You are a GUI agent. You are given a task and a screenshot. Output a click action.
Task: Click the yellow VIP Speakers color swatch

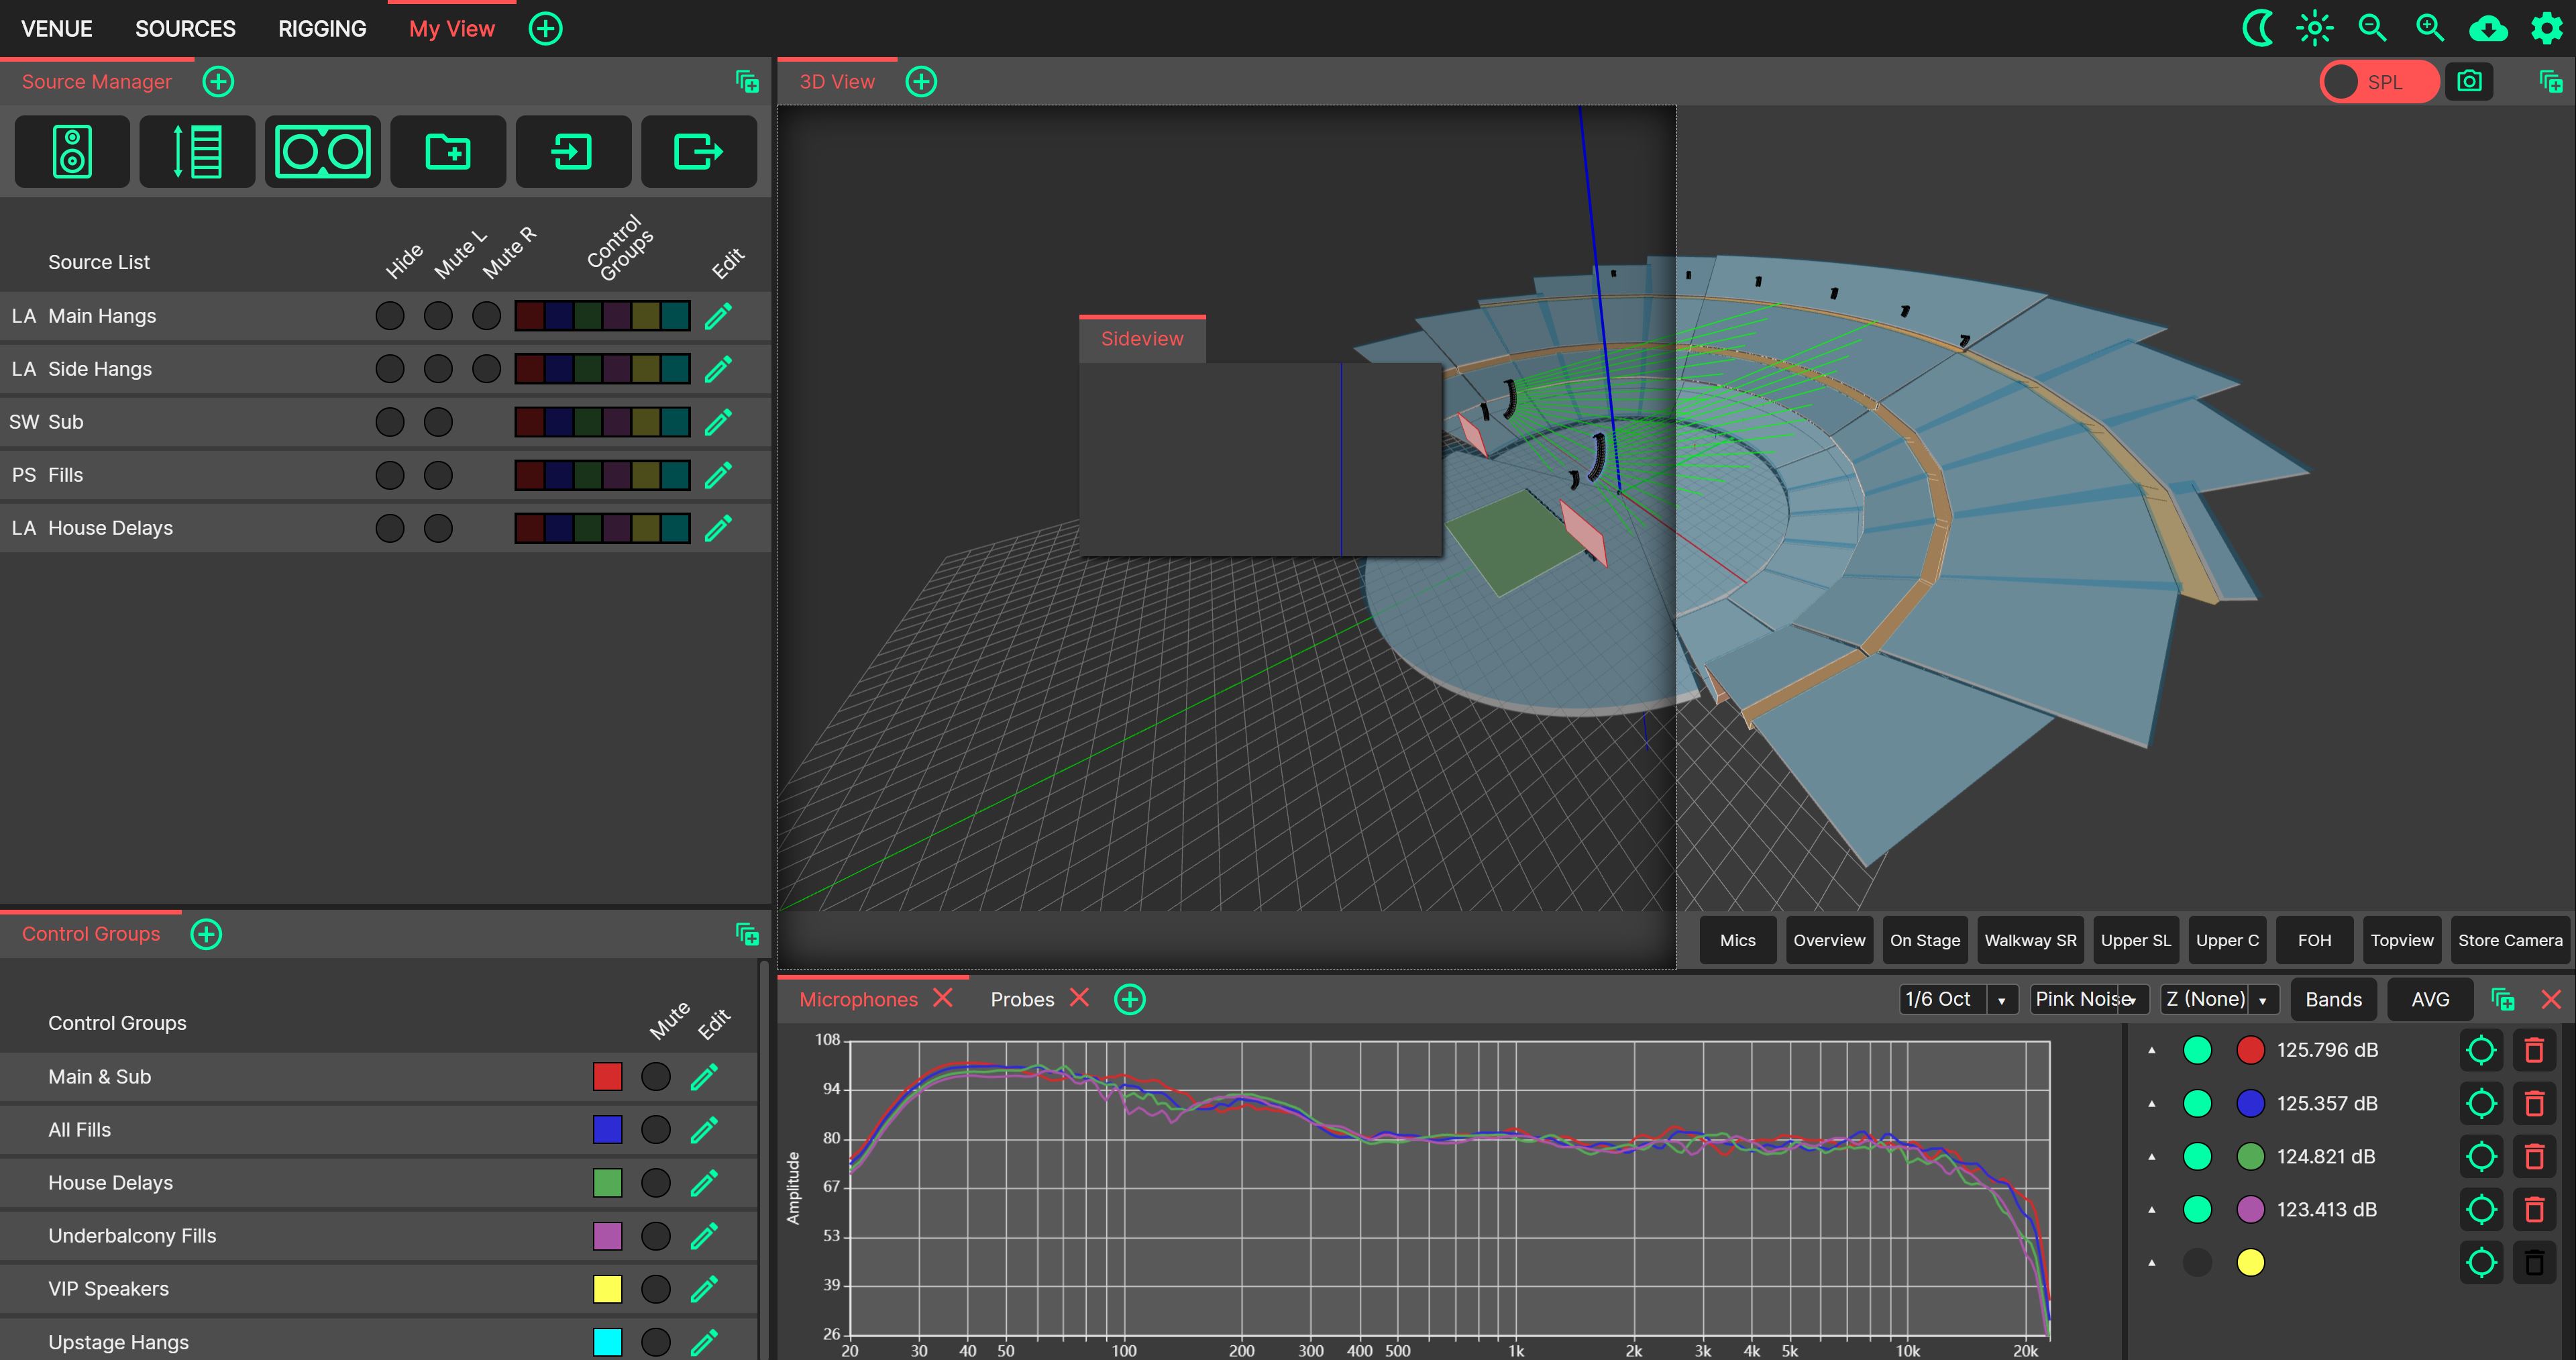coord(607,1289)
